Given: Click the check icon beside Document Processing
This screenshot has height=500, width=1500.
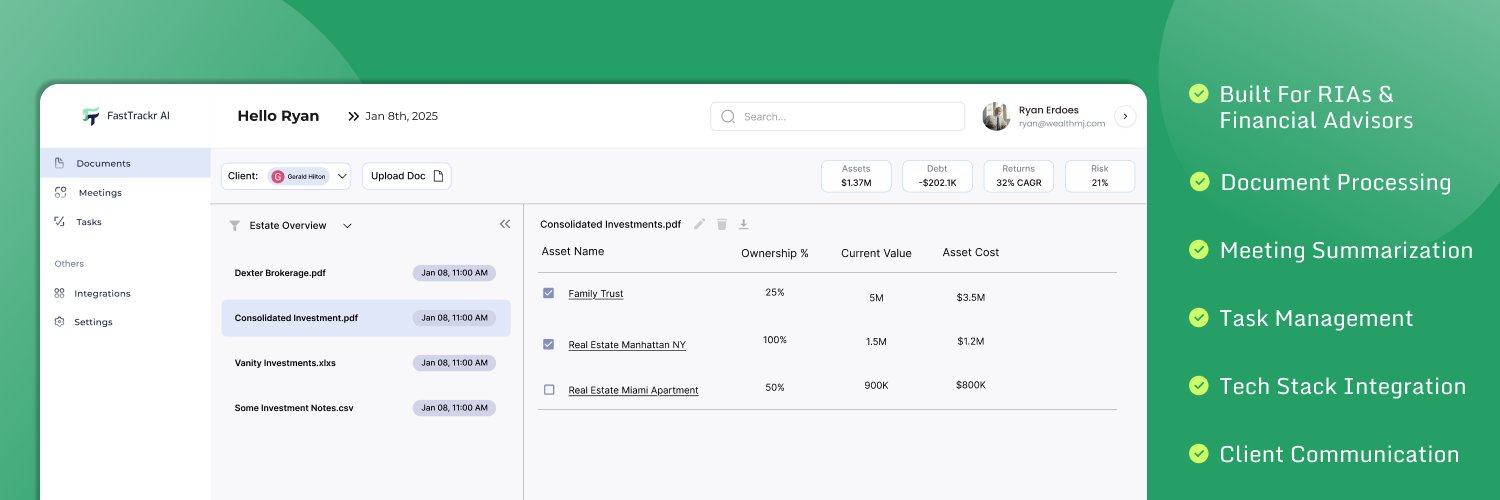Looking at the screenshot, I should [1198, 182].
